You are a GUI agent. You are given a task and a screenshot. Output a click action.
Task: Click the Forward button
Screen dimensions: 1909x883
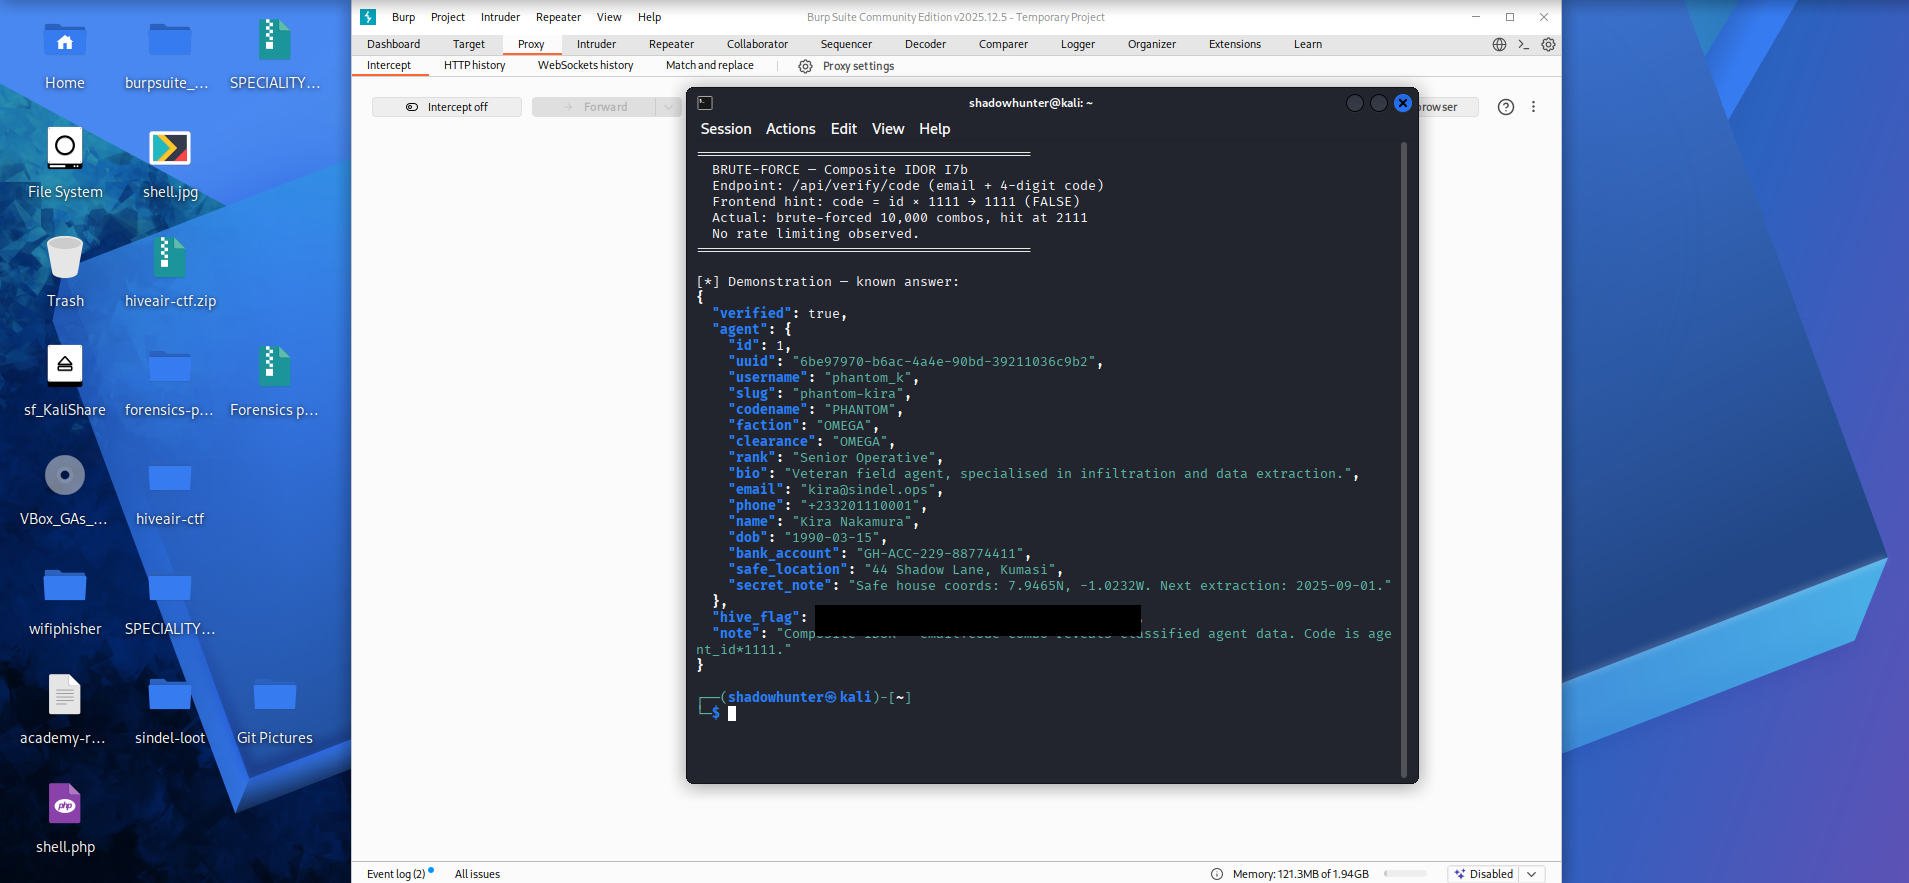click(595, 107)
